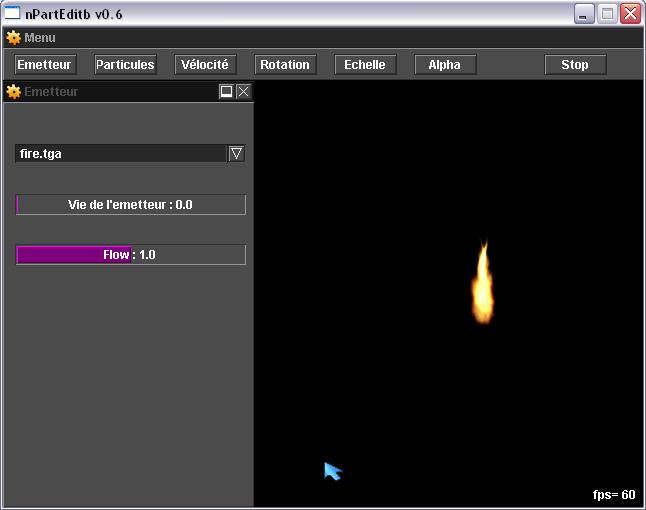Viewport: 646px width, 510px height.
Task: Switch to the Particules tab
Action: [x=125, y=65]
